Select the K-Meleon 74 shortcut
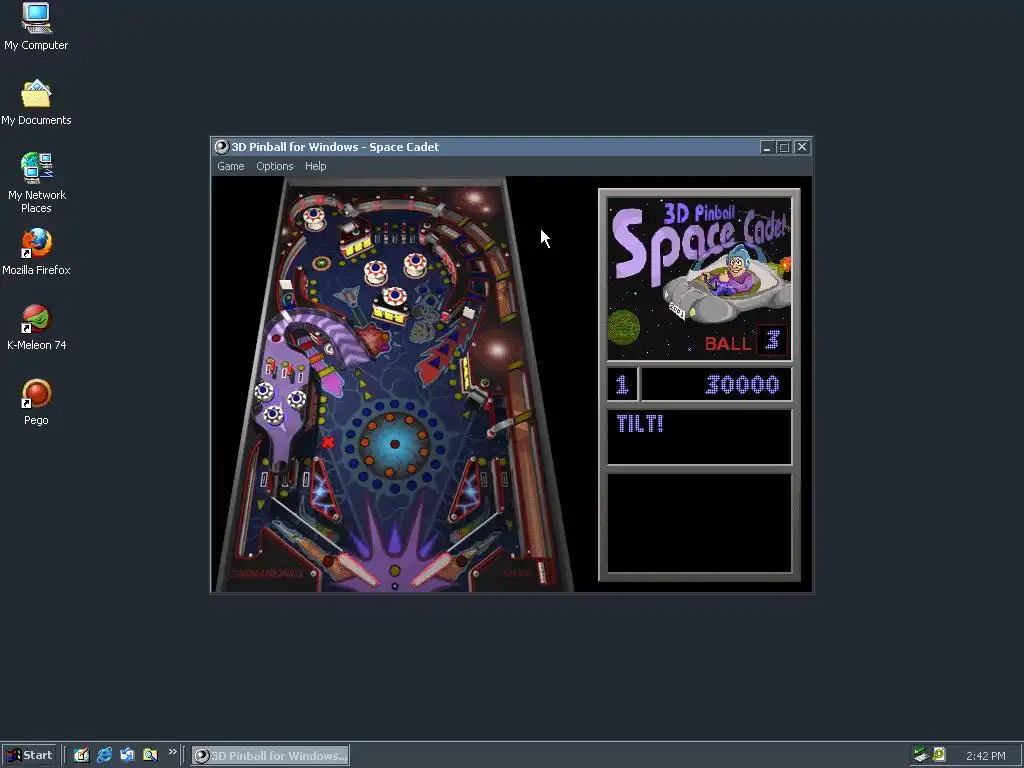The height and width of the screenshot is (768, 1024). tap(36, 327)
